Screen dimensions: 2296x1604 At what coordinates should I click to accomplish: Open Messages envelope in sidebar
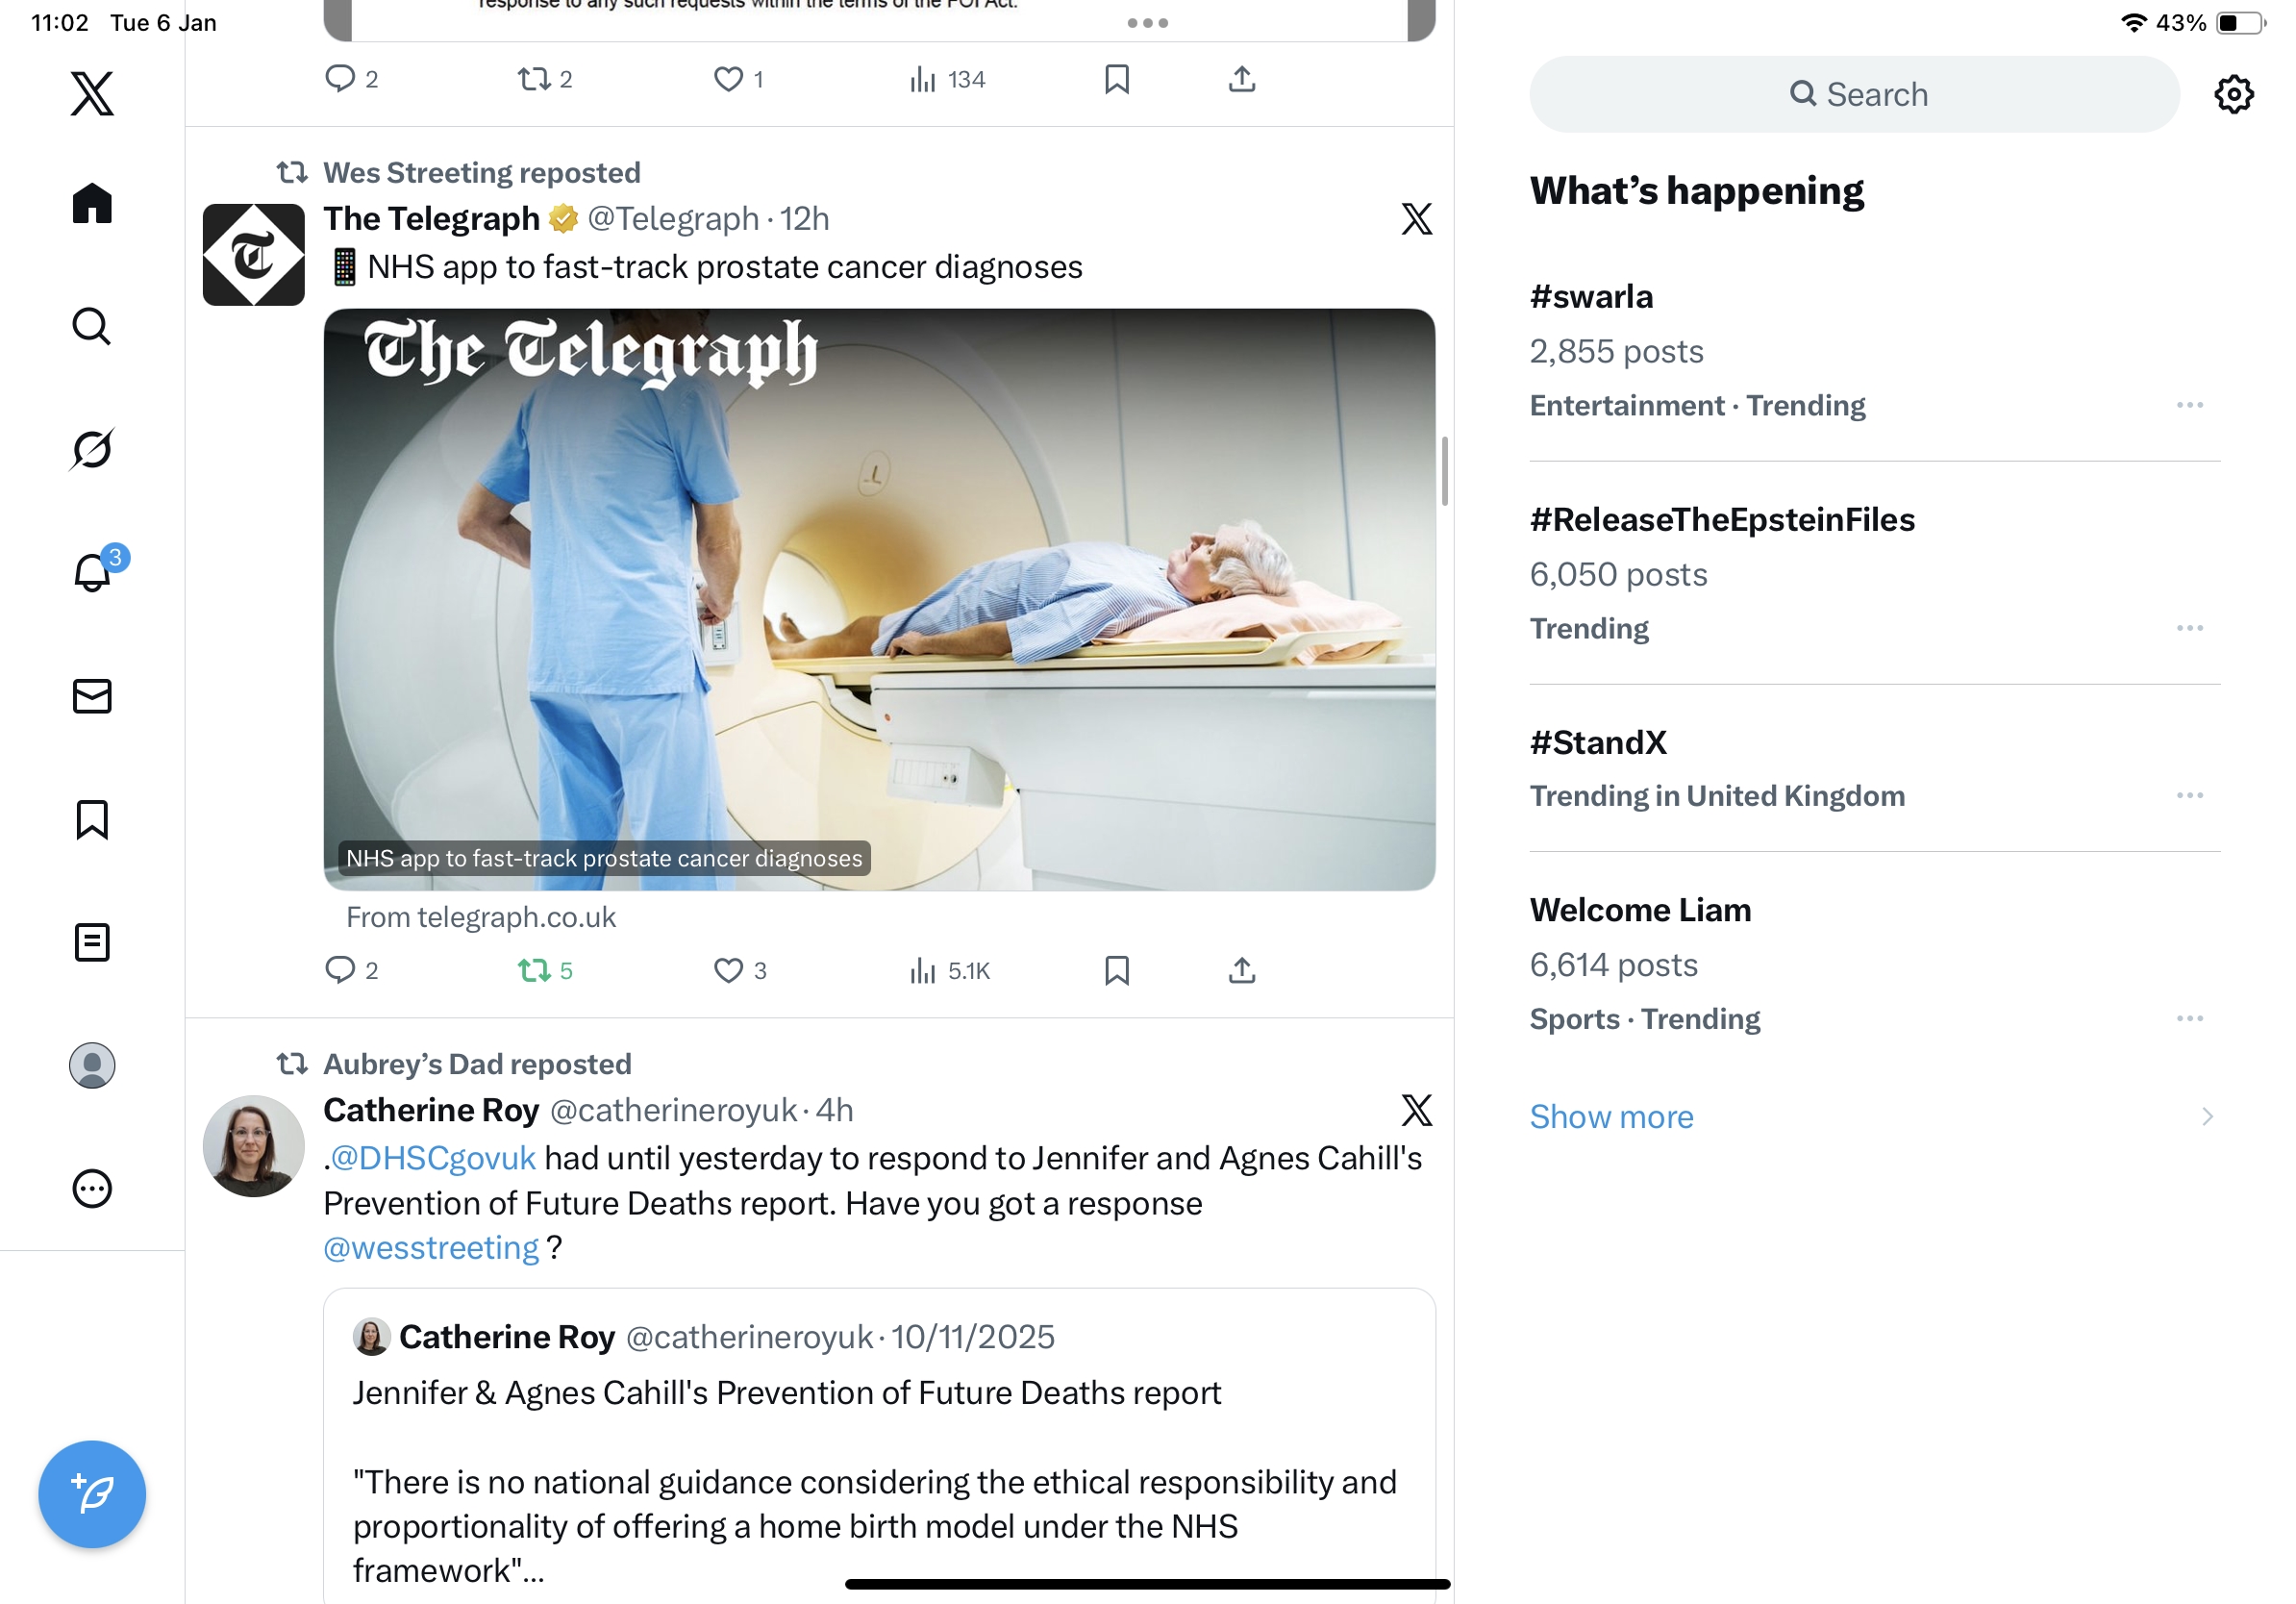click(92, 696)
